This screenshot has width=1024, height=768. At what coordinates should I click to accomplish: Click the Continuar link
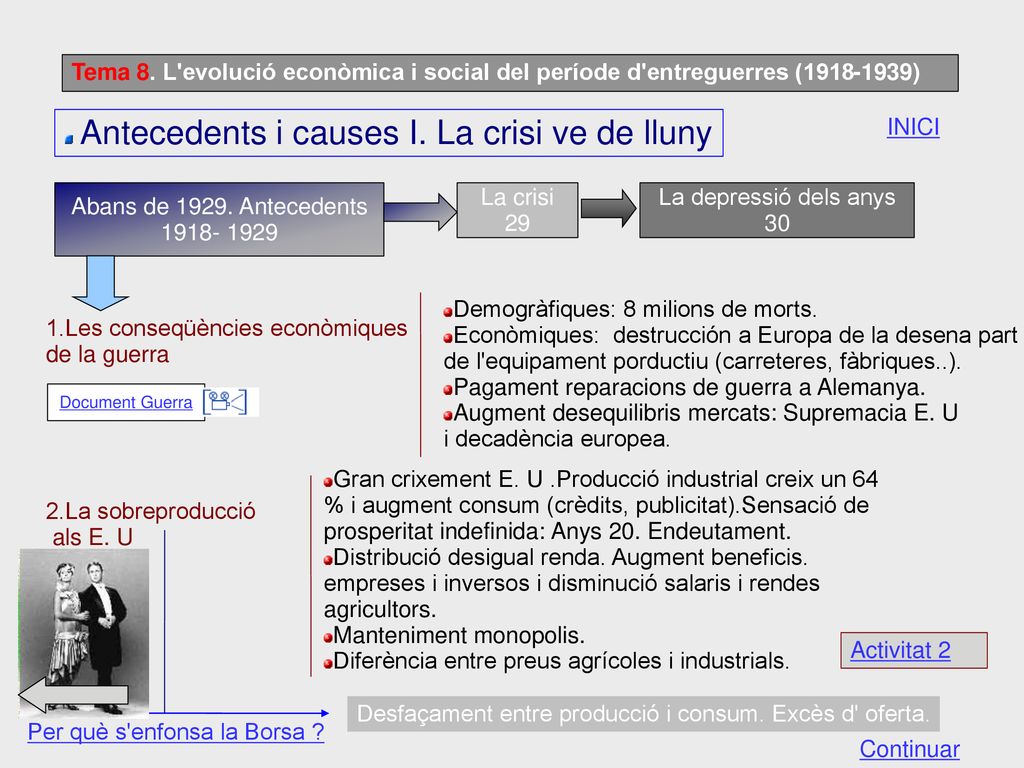click(910, 749)
